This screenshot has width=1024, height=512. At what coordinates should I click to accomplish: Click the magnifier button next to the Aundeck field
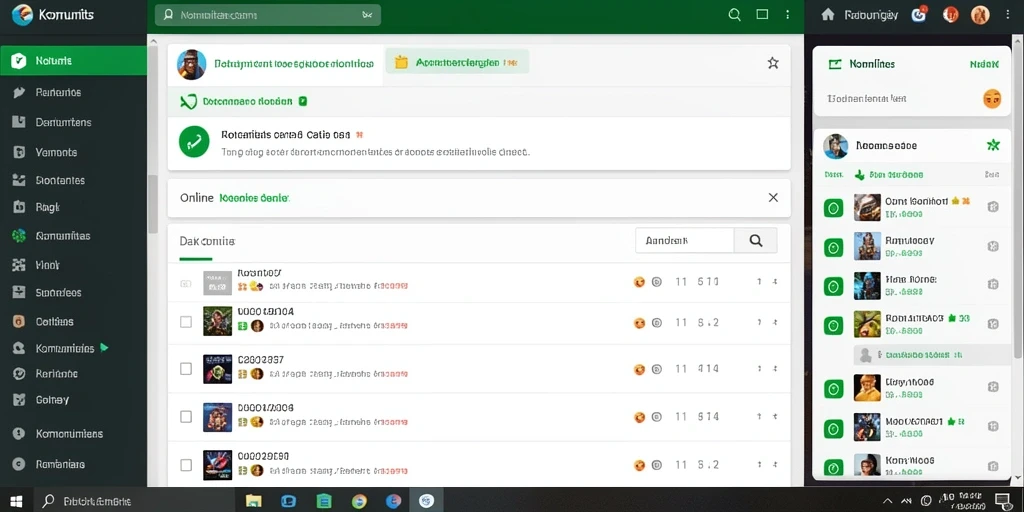(x=756, y=240)
